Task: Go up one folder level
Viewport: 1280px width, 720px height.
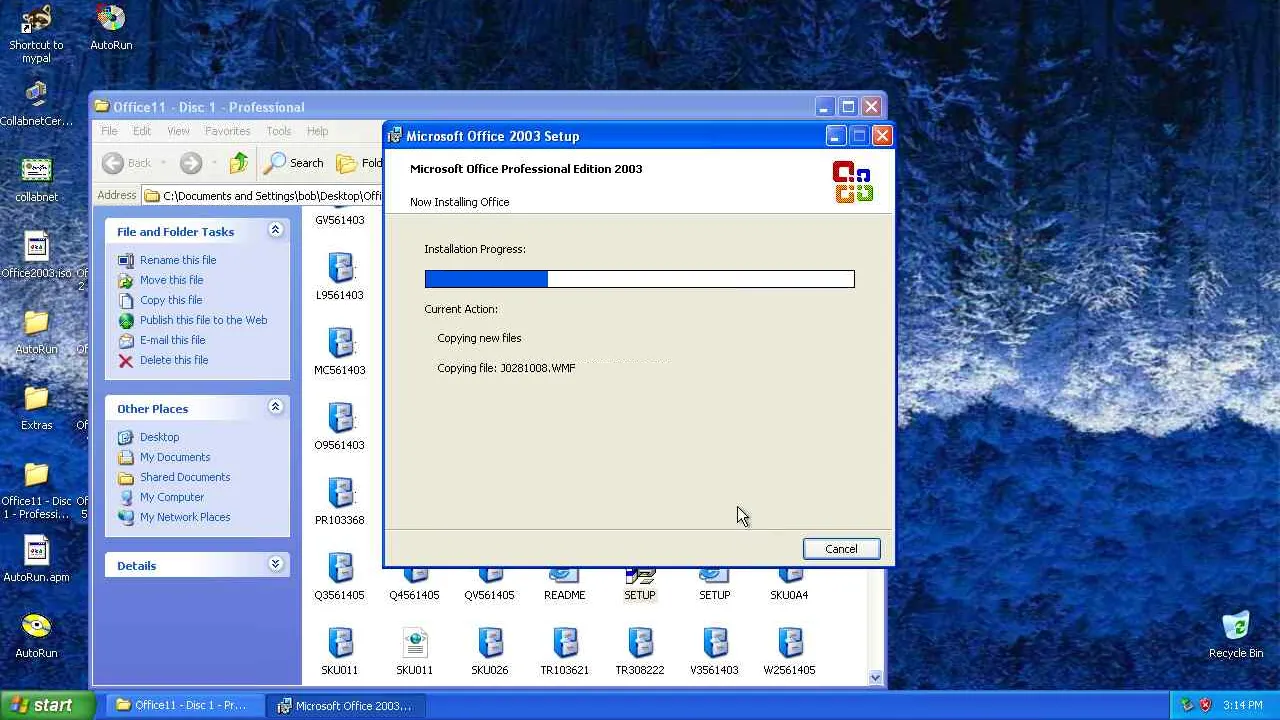Action: (x=238, y=163)
